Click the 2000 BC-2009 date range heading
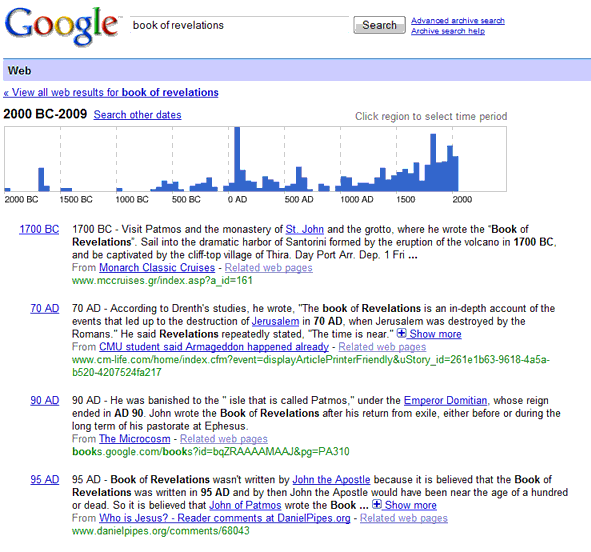This screenshot has width=591, height=552. tap(45, 114)
